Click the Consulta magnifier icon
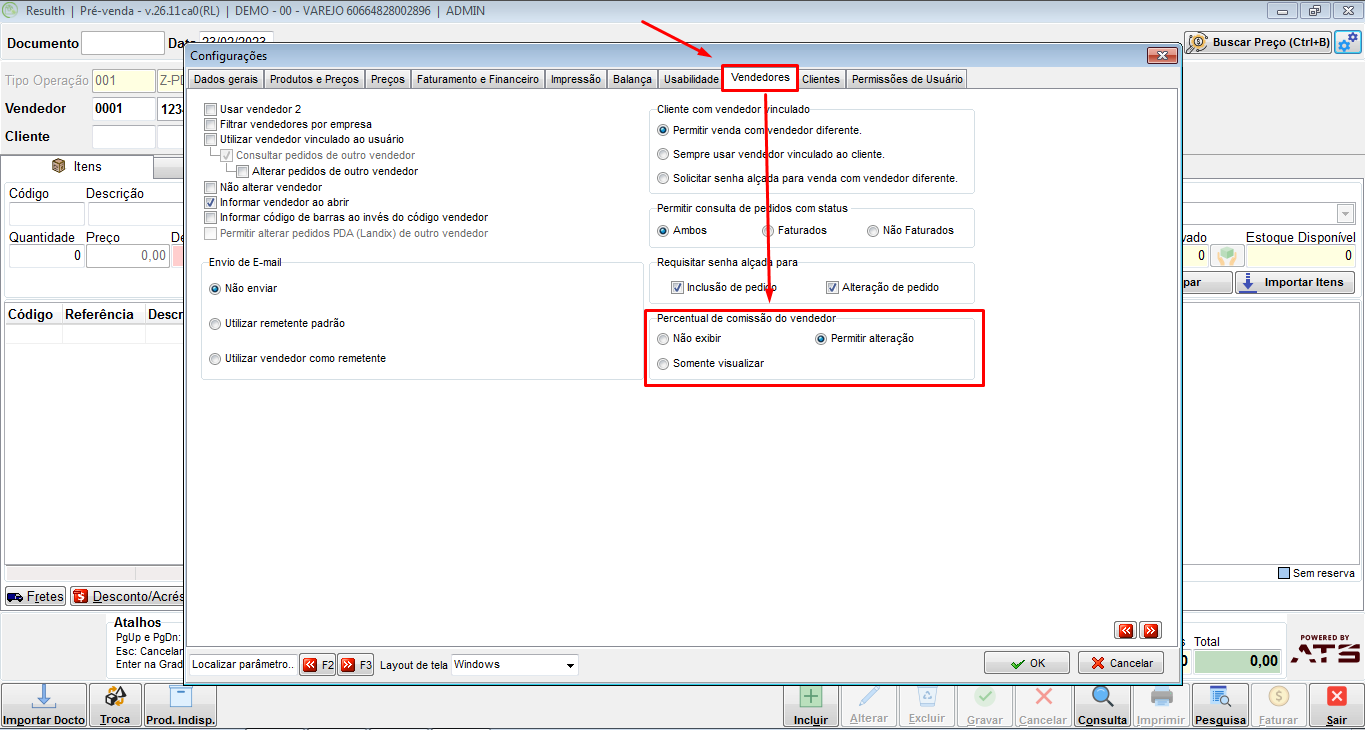 [x=1103, y=697]
